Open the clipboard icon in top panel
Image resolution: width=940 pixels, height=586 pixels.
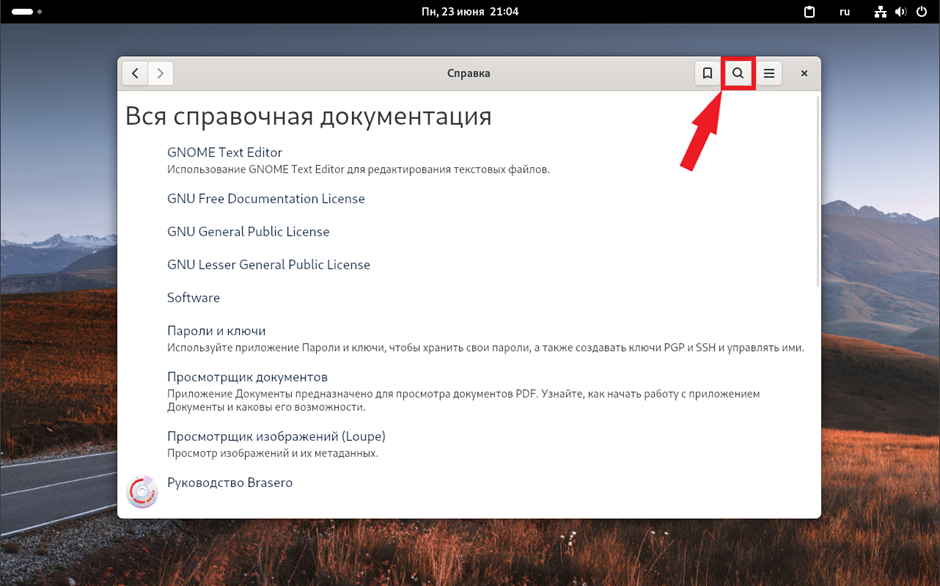[x=810, y=12]
